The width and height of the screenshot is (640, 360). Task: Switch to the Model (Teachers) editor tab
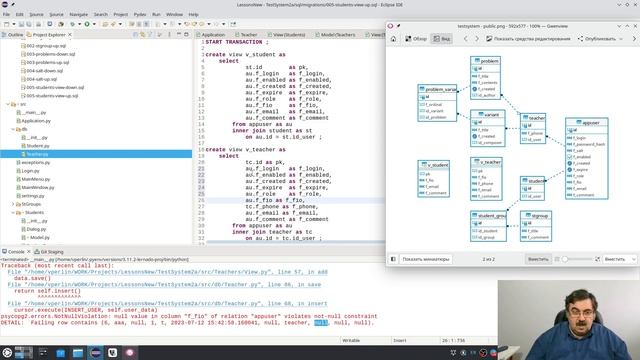(x=335, y=35)
